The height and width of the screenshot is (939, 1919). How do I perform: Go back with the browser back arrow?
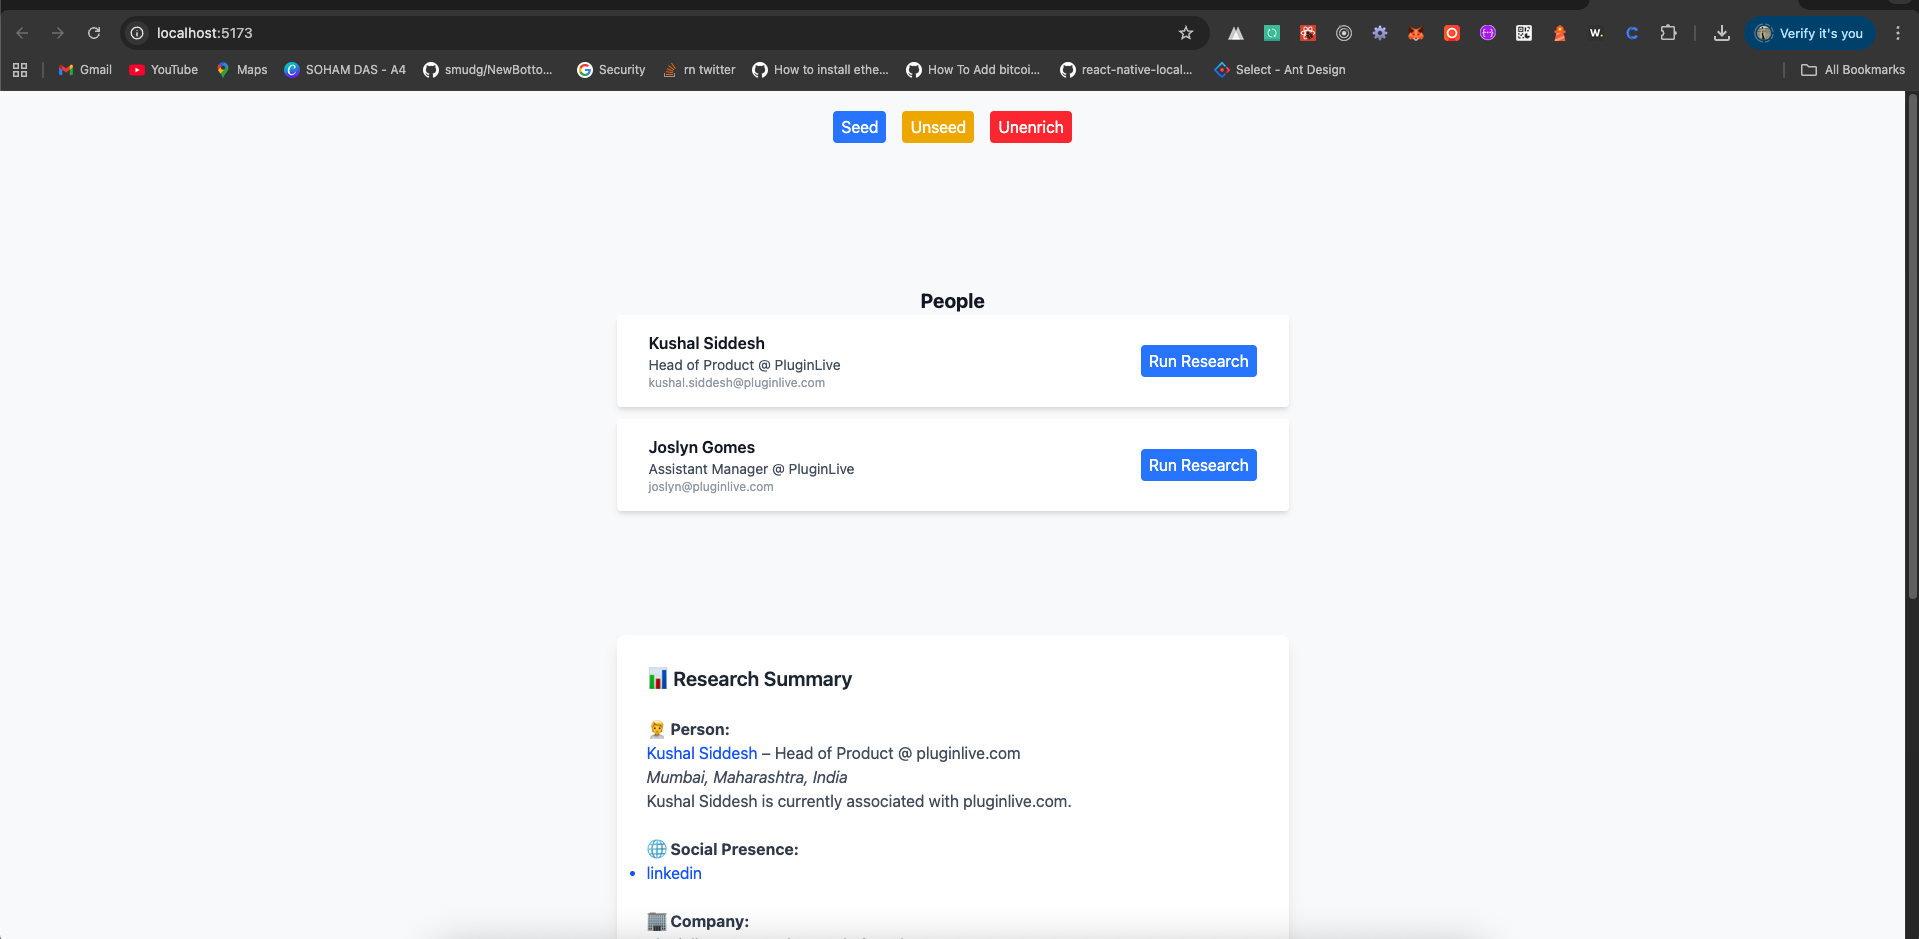(x=22, y=33)
